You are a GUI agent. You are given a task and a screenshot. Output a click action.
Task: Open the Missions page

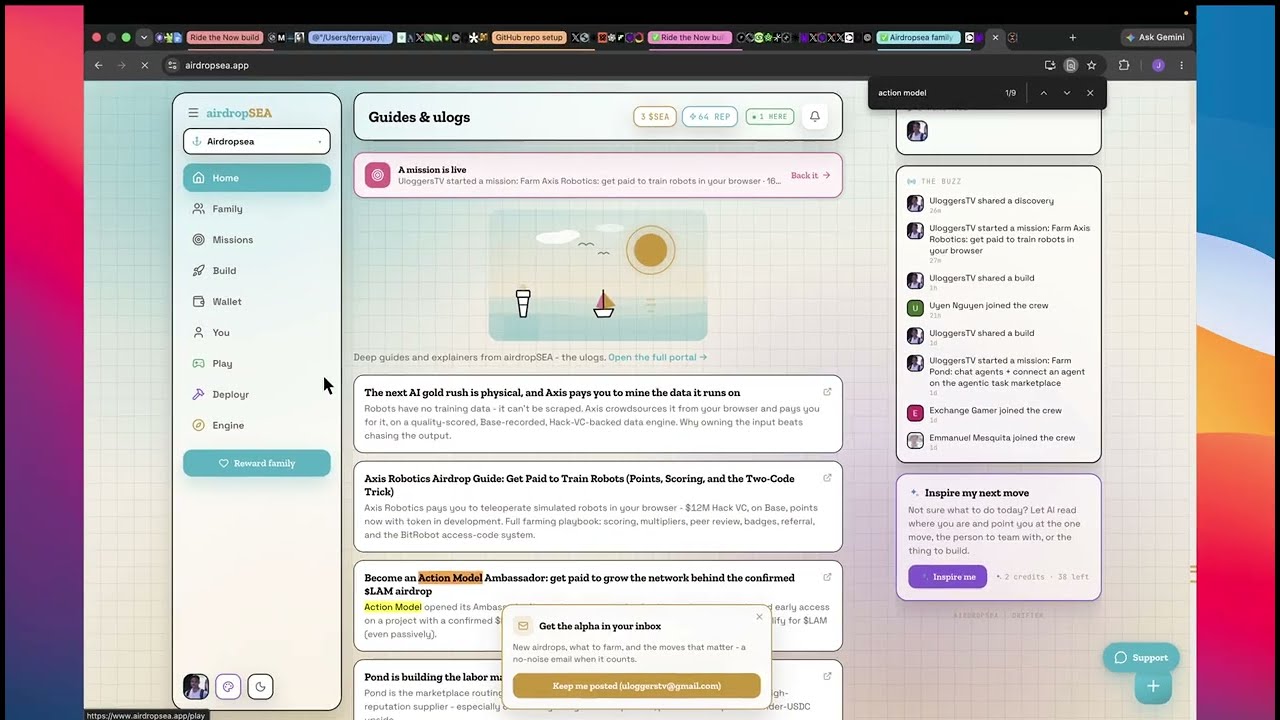(257, 240)
